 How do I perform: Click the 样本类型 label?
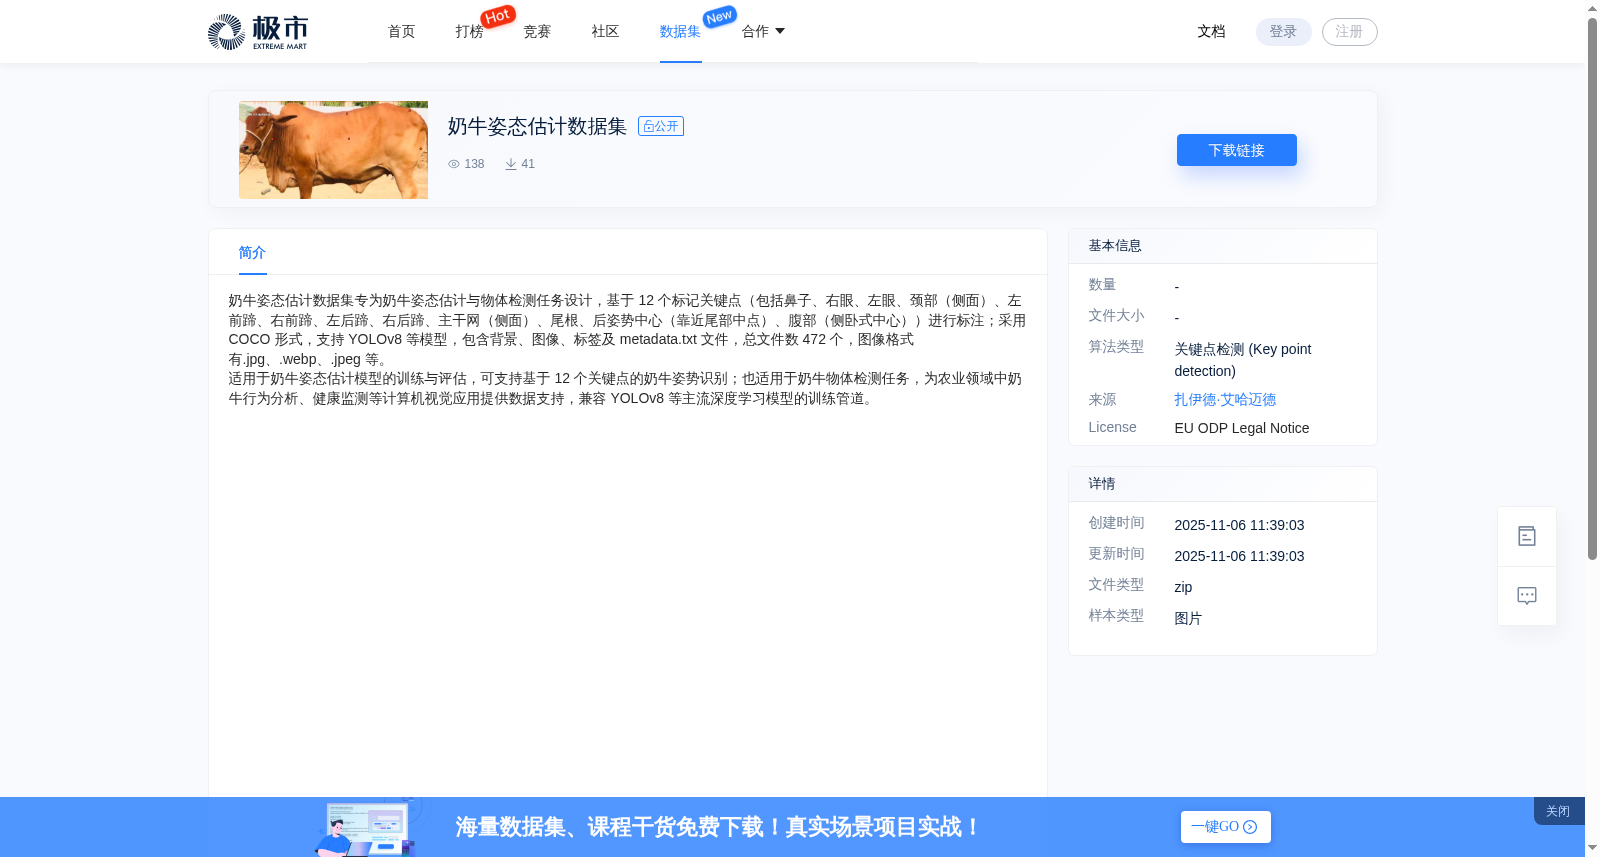(x=1116, y=616)
